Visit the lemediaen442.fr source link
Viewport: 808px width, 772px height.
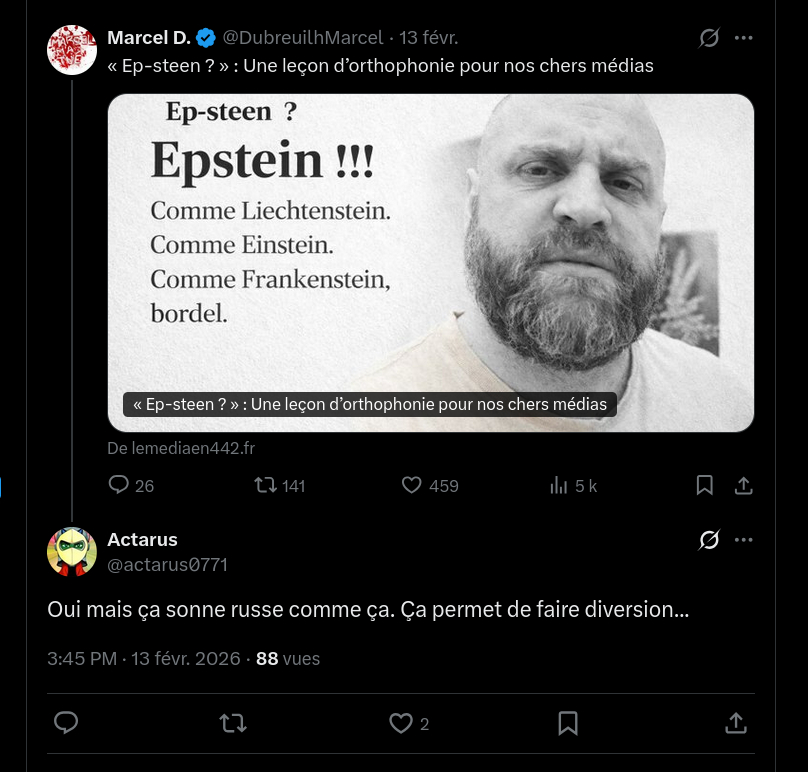click(181, 449)
